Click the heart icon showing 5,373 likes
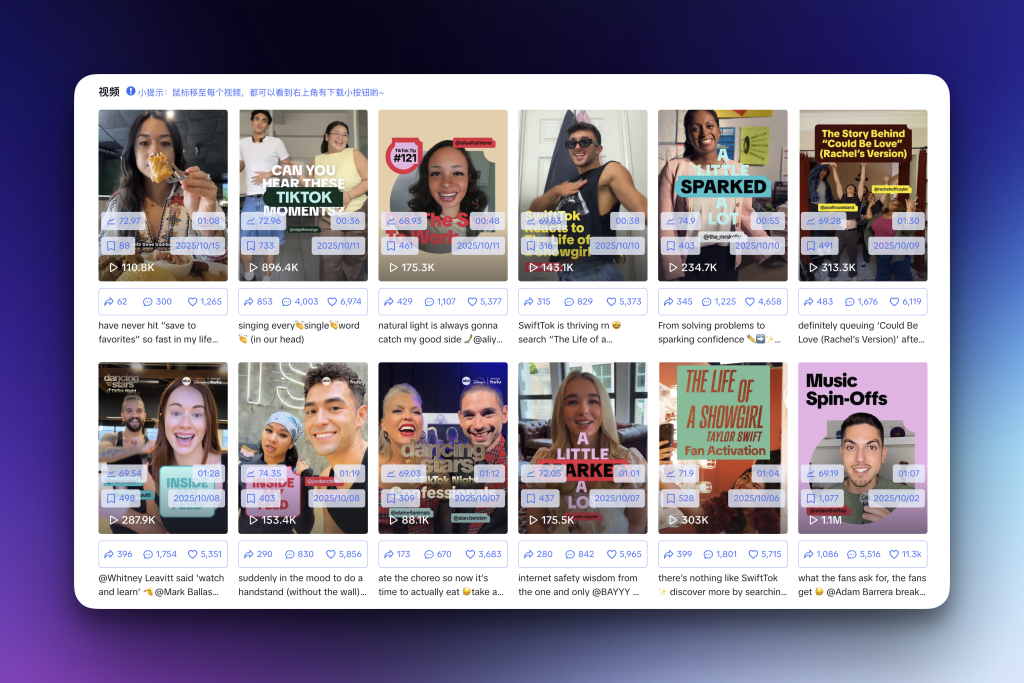Screen dimensions: 1024x683 [612, 301]
